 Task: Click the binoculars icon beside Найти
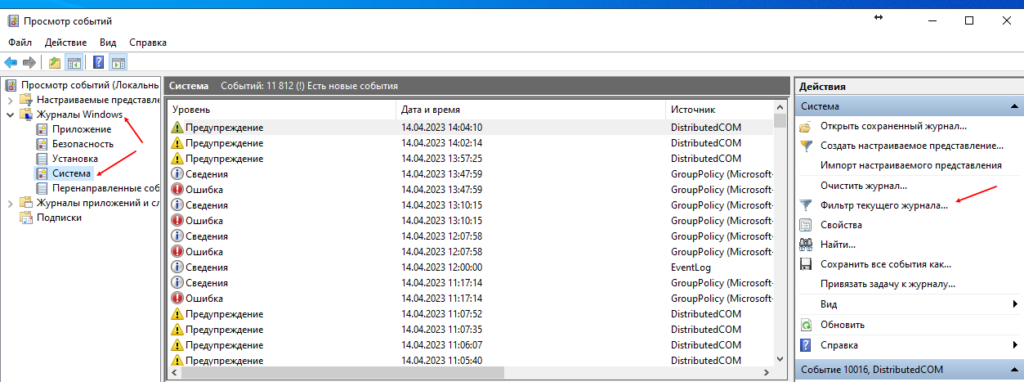[806, 244]
